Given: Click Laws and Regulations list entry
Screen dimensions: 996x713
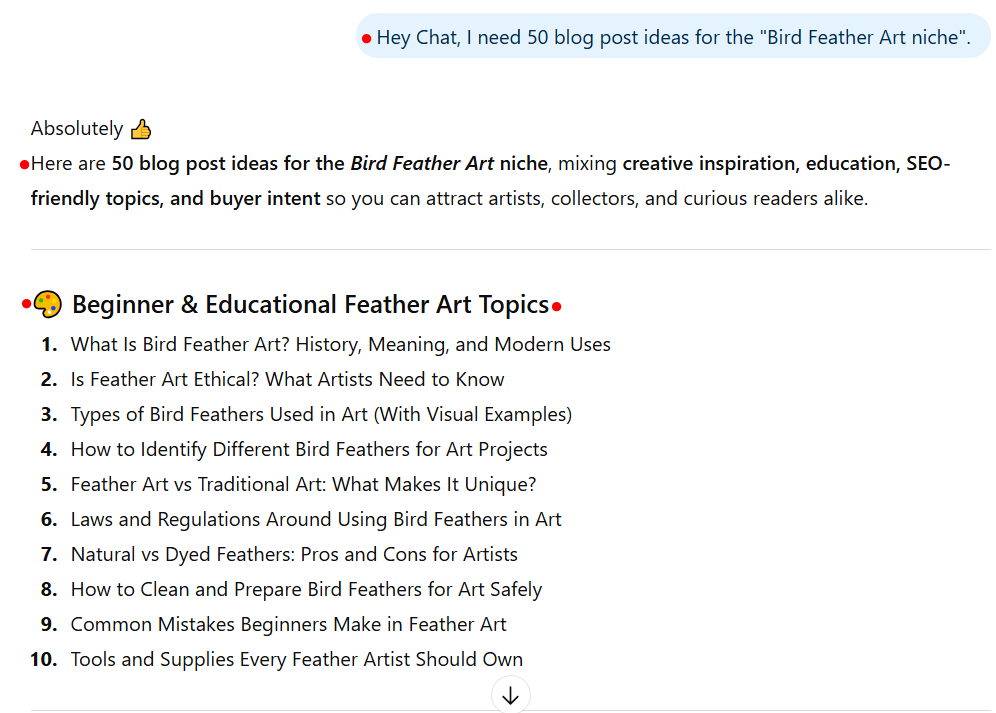Looking at the screenshot, I should [316, 519].
